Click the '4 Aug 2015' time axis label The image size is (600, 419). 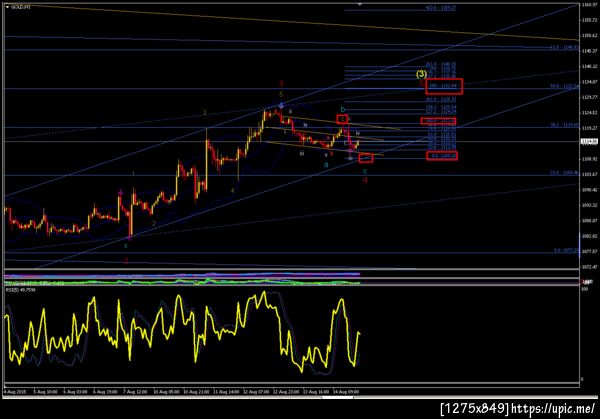coord(15,391)
